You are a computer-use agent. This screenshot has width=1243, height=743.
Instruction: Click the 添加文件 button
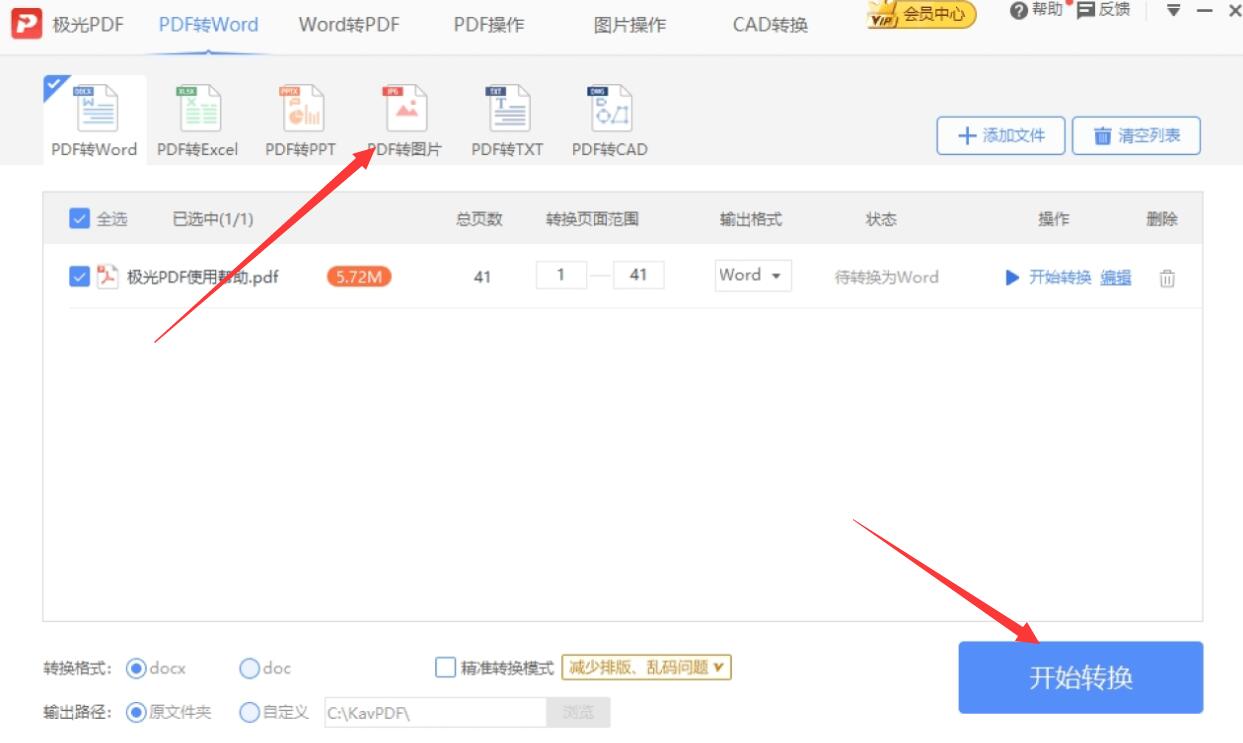(x=1000, y=136)
